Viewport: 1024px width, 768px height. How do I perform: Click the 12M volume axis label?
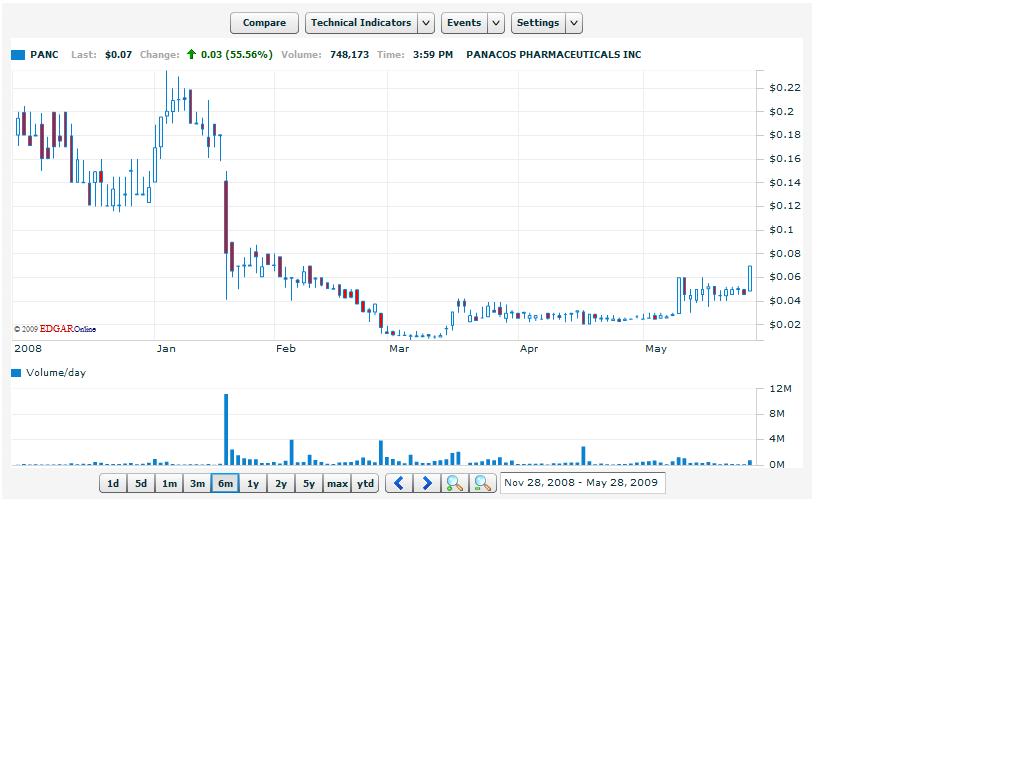click(x=780, y=389)
